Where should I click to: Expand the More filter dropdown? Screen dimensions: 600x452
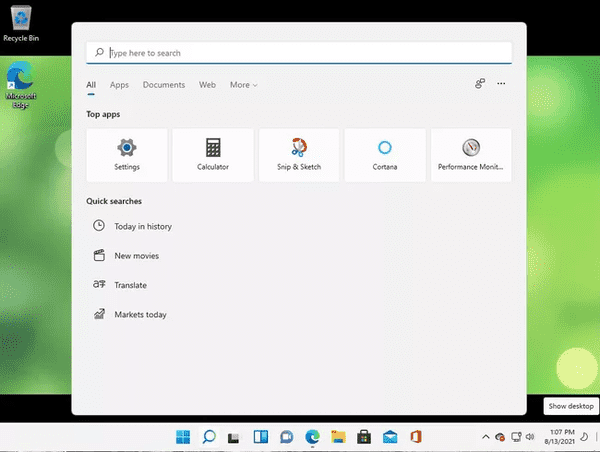243,85
